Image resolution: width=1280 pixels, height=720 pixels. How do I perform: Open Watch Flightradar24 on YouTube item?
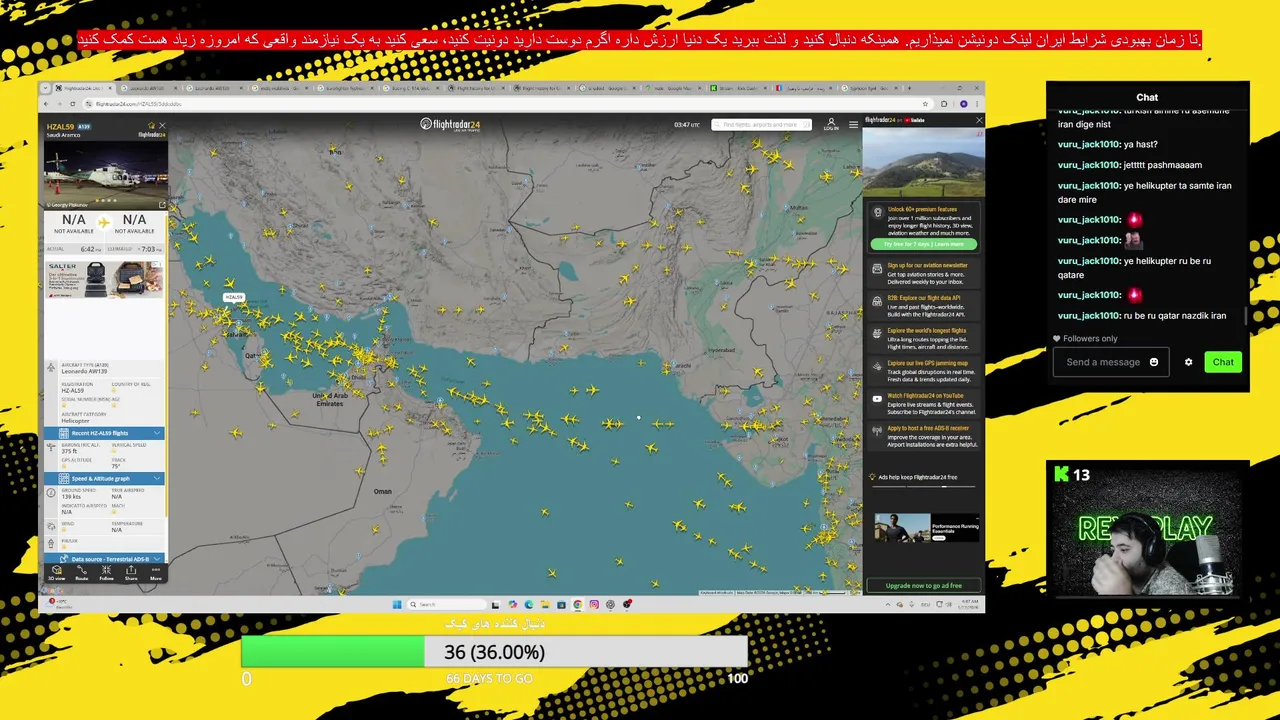[923, 403]
